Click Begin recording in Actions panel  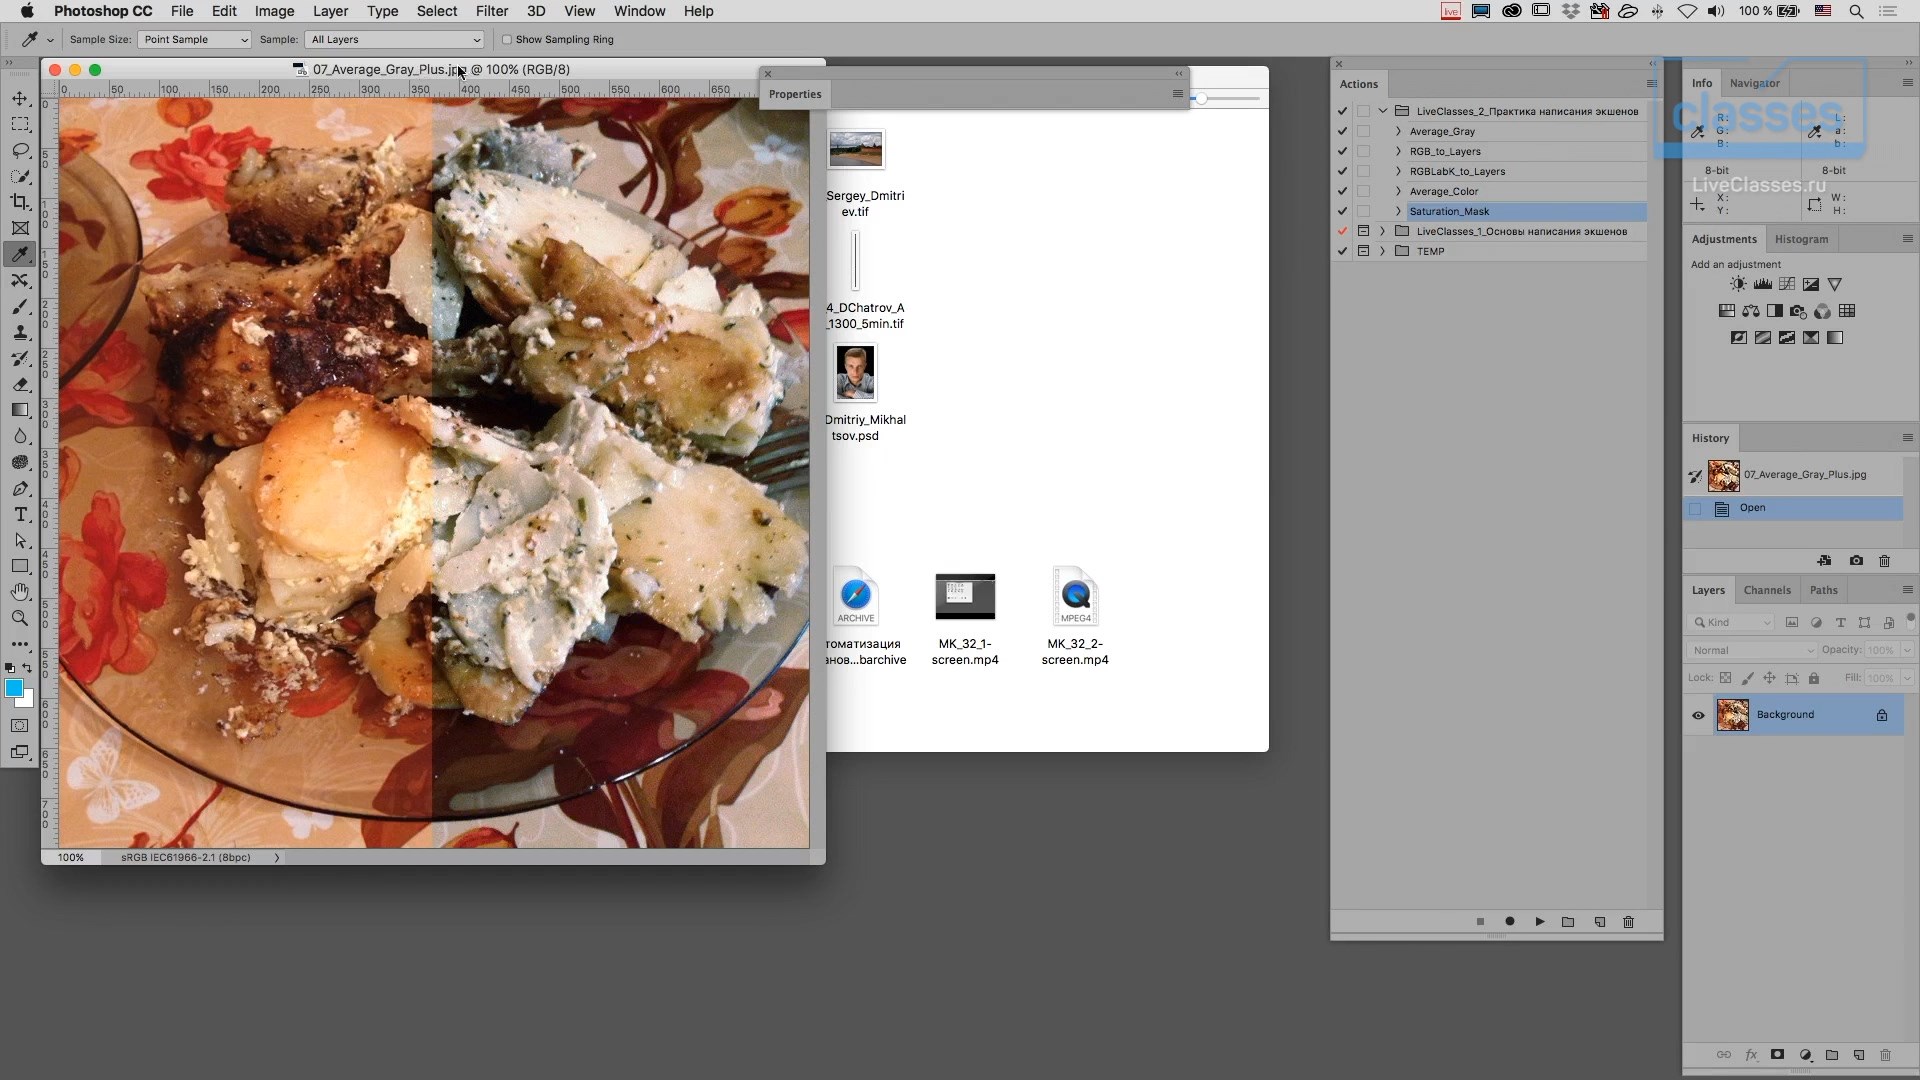(x=1510, y=922)
